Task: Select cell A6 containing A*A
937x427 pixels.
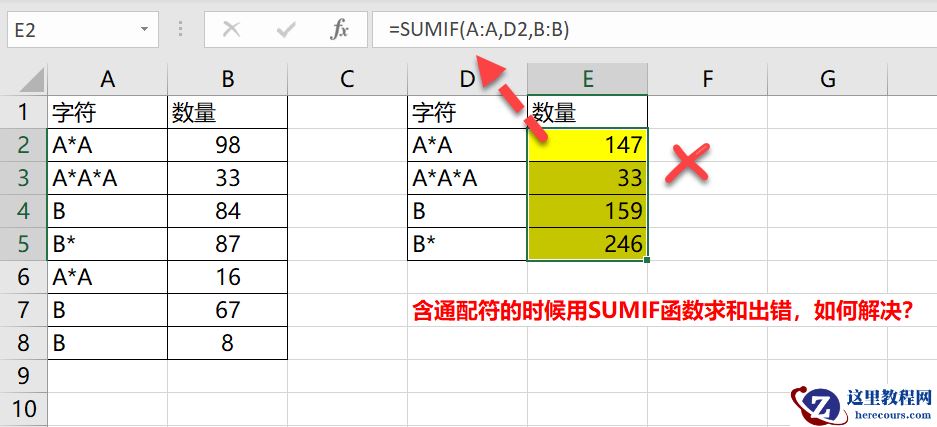Action: [x=108, y=277]
